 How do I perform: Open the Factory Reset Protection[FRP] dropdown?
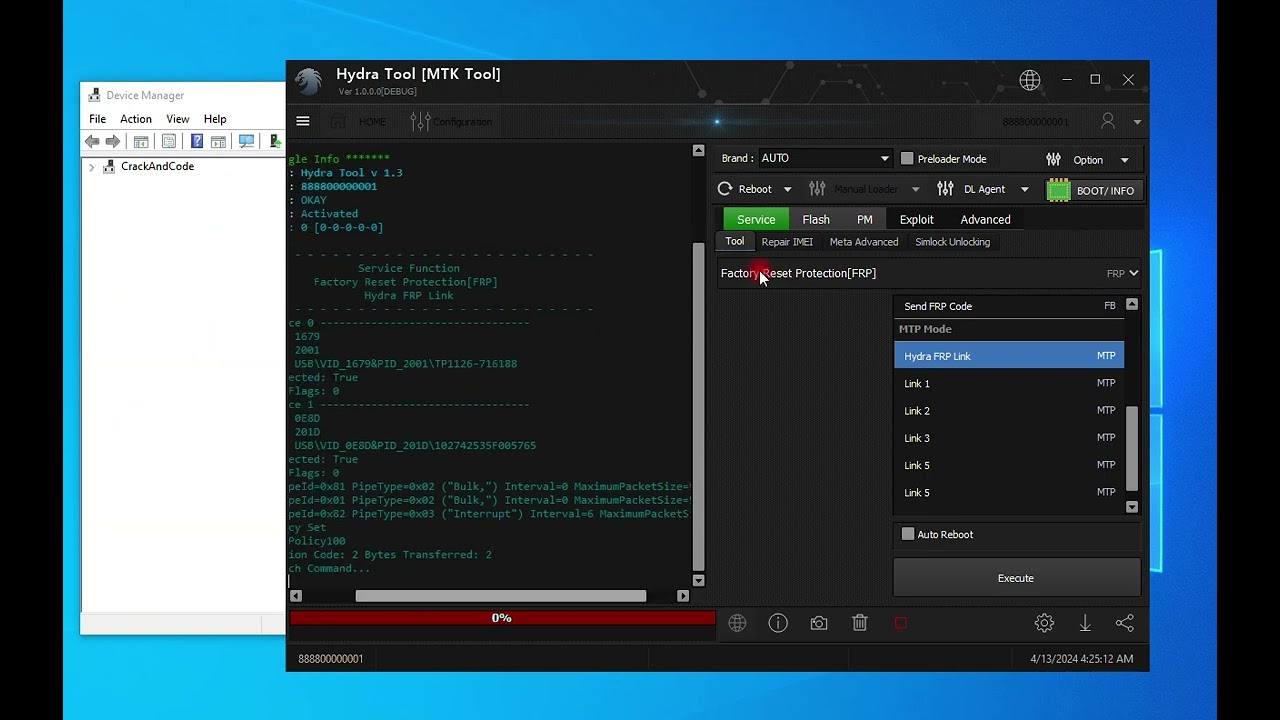click(929, 273)
